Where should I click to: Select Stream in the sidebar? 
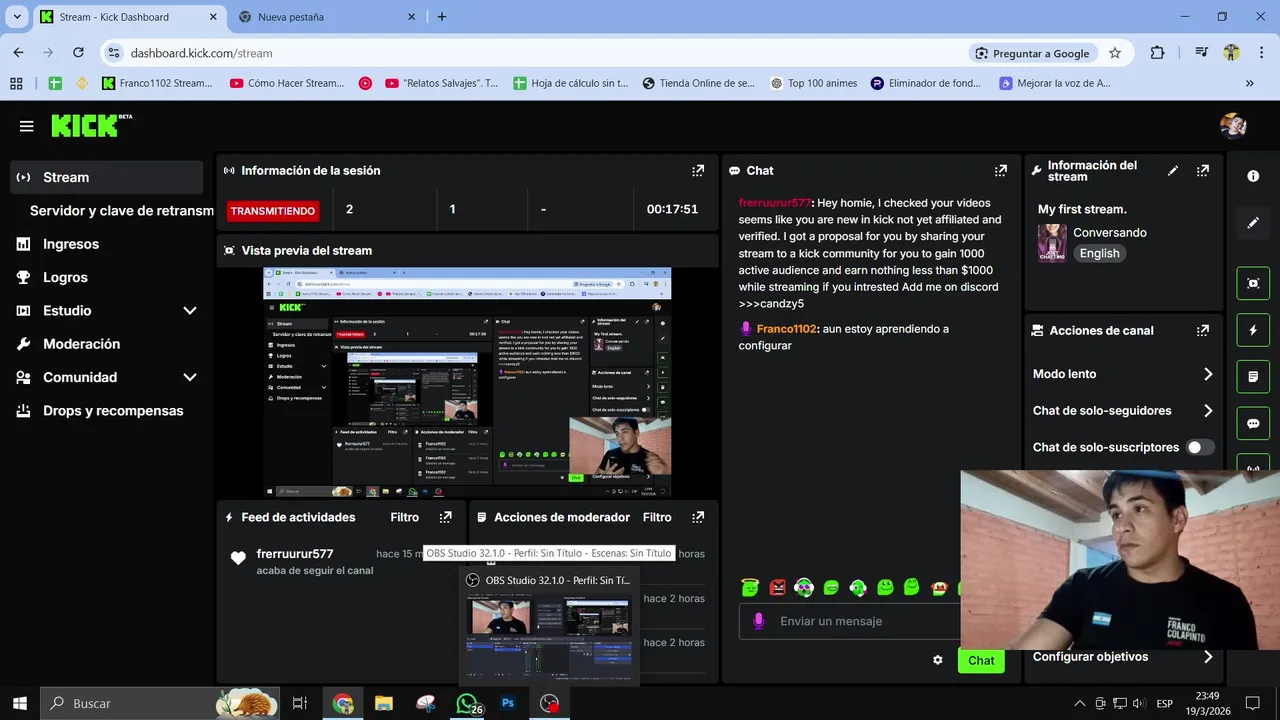[107, 177]
